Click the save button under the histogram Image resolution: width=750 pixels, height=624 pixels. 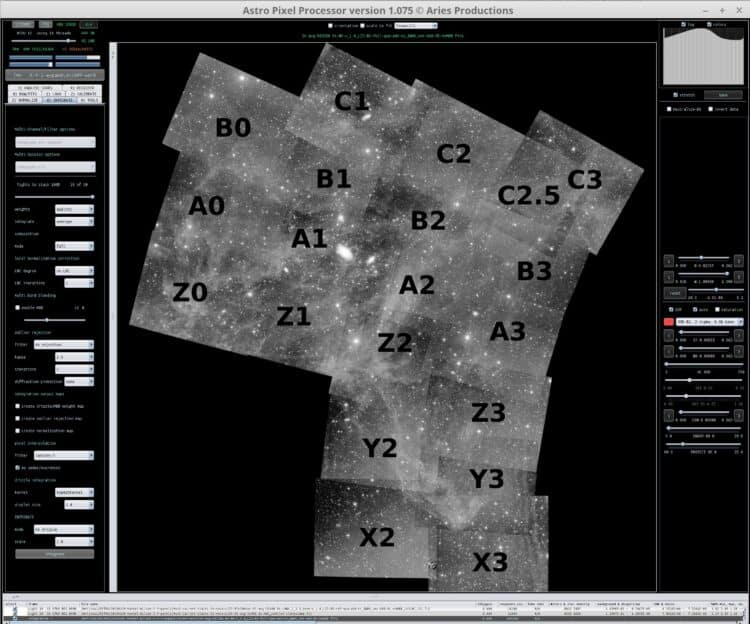coord(723,95)
